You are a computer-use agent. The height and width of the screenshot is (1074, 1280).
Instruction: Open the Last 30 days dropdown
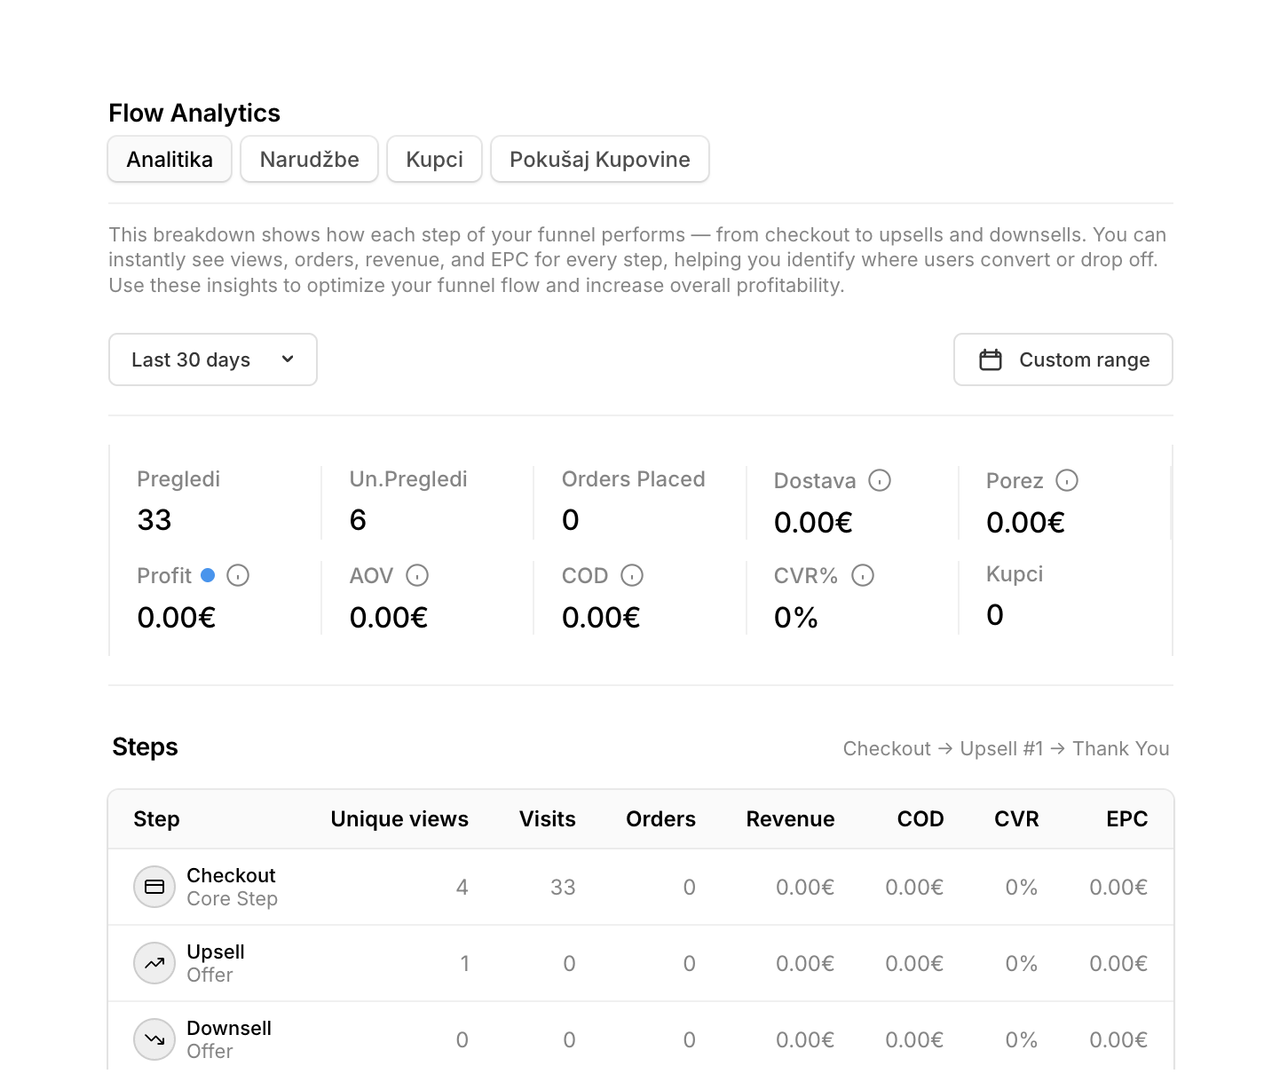[213, 360]
